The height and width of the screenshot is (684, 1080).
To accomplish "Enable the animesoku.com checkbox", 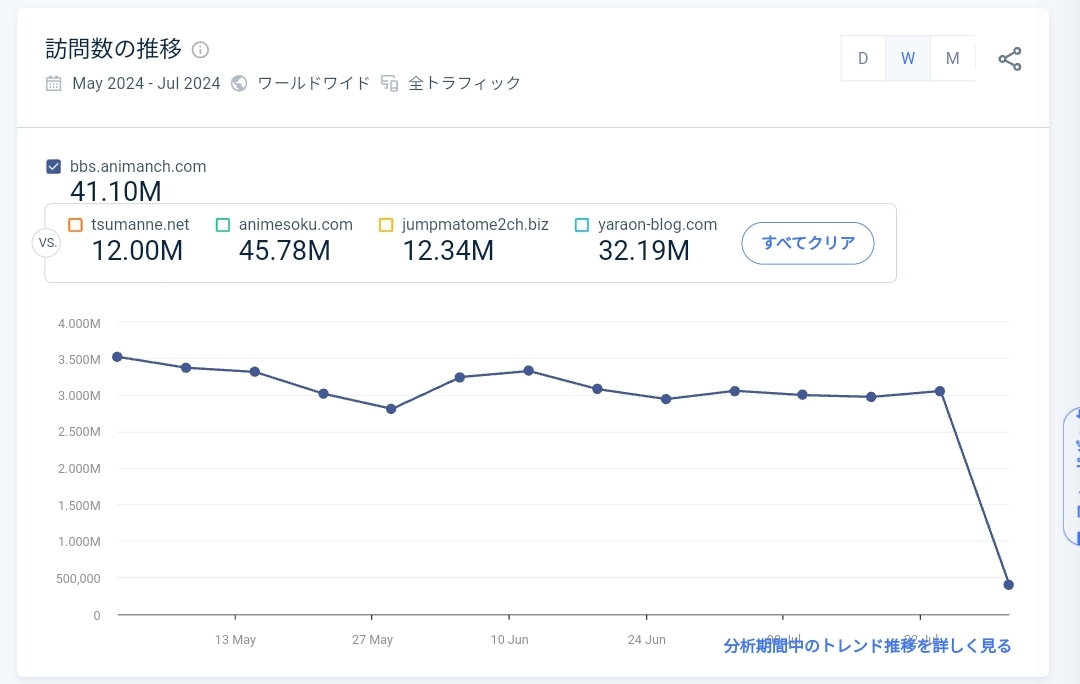I will point(223,225).
